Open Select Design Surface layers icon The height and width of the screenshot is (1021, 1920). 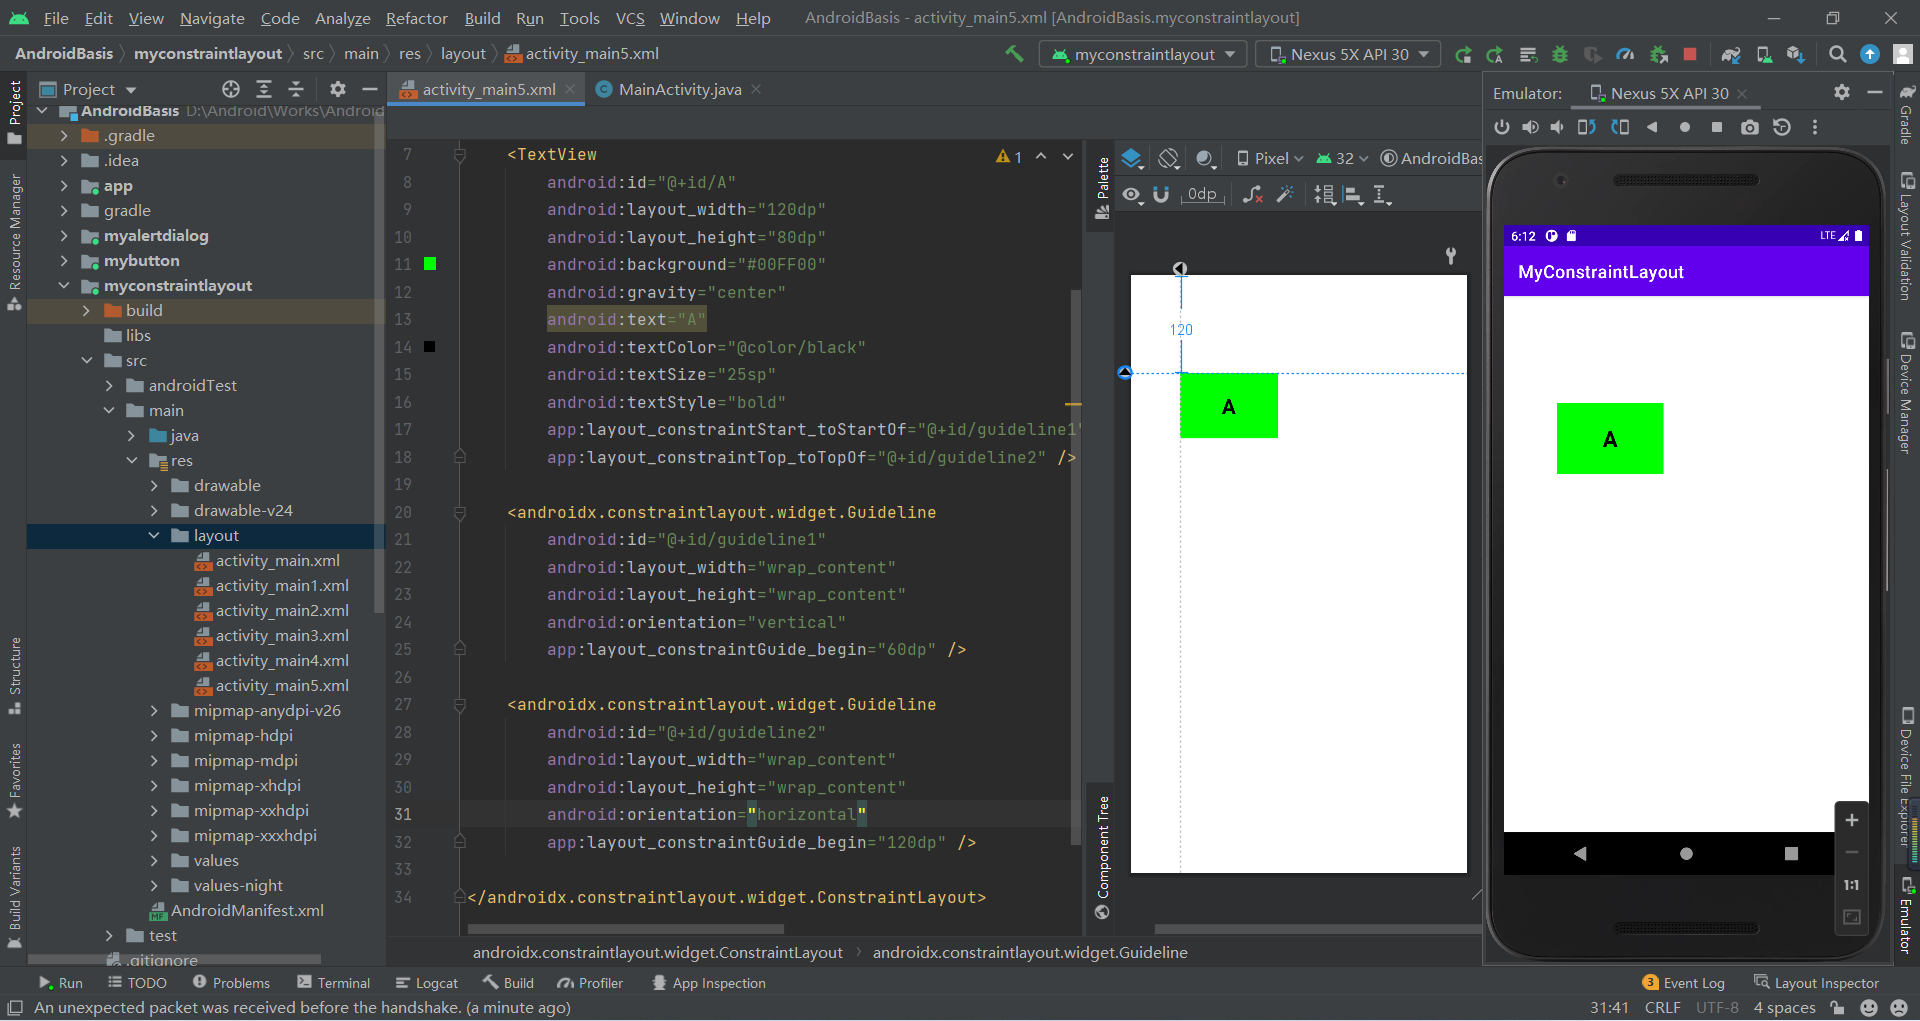coord(1132,158)
